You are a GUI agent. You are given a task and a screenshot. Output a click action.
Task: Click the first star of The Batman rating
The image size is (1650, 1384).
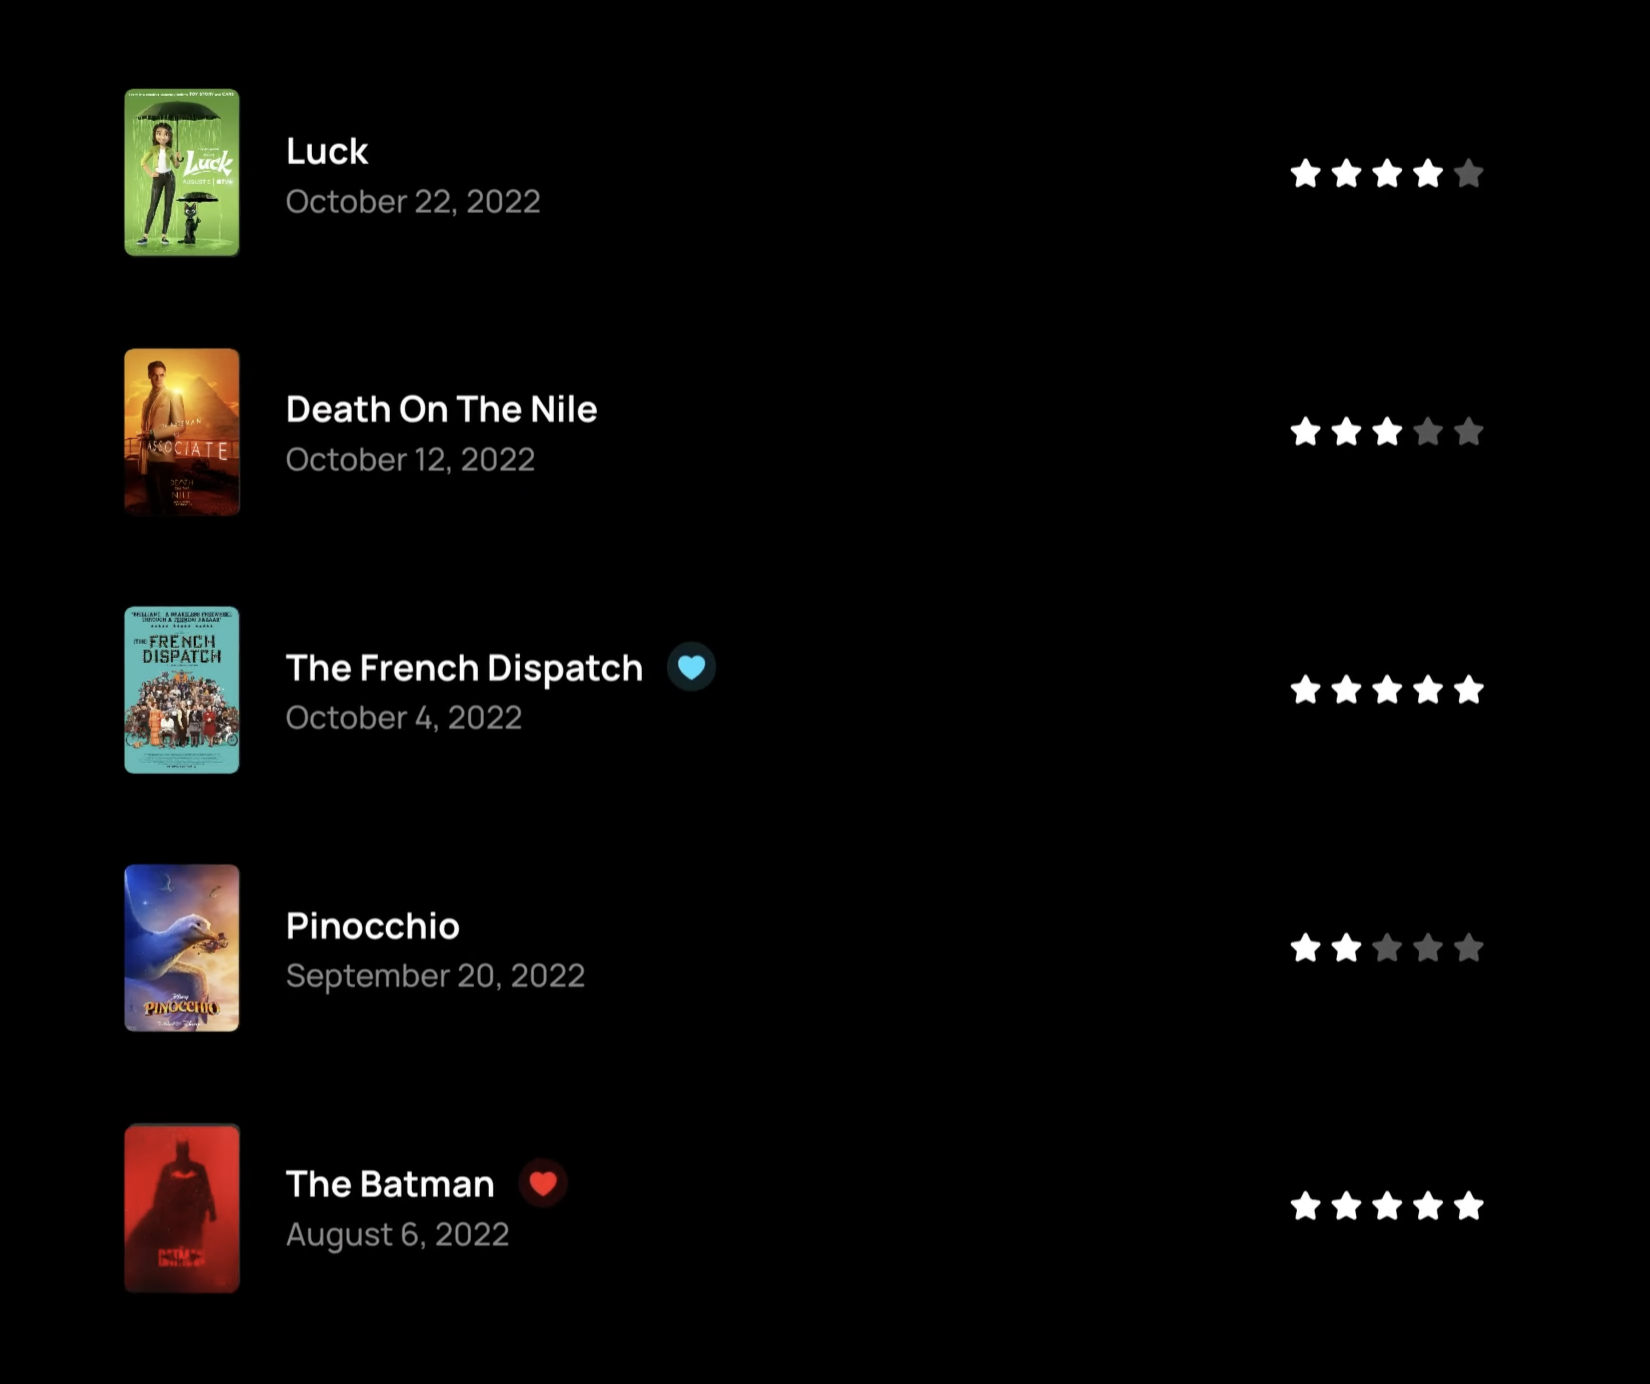coord(1305,1206)
